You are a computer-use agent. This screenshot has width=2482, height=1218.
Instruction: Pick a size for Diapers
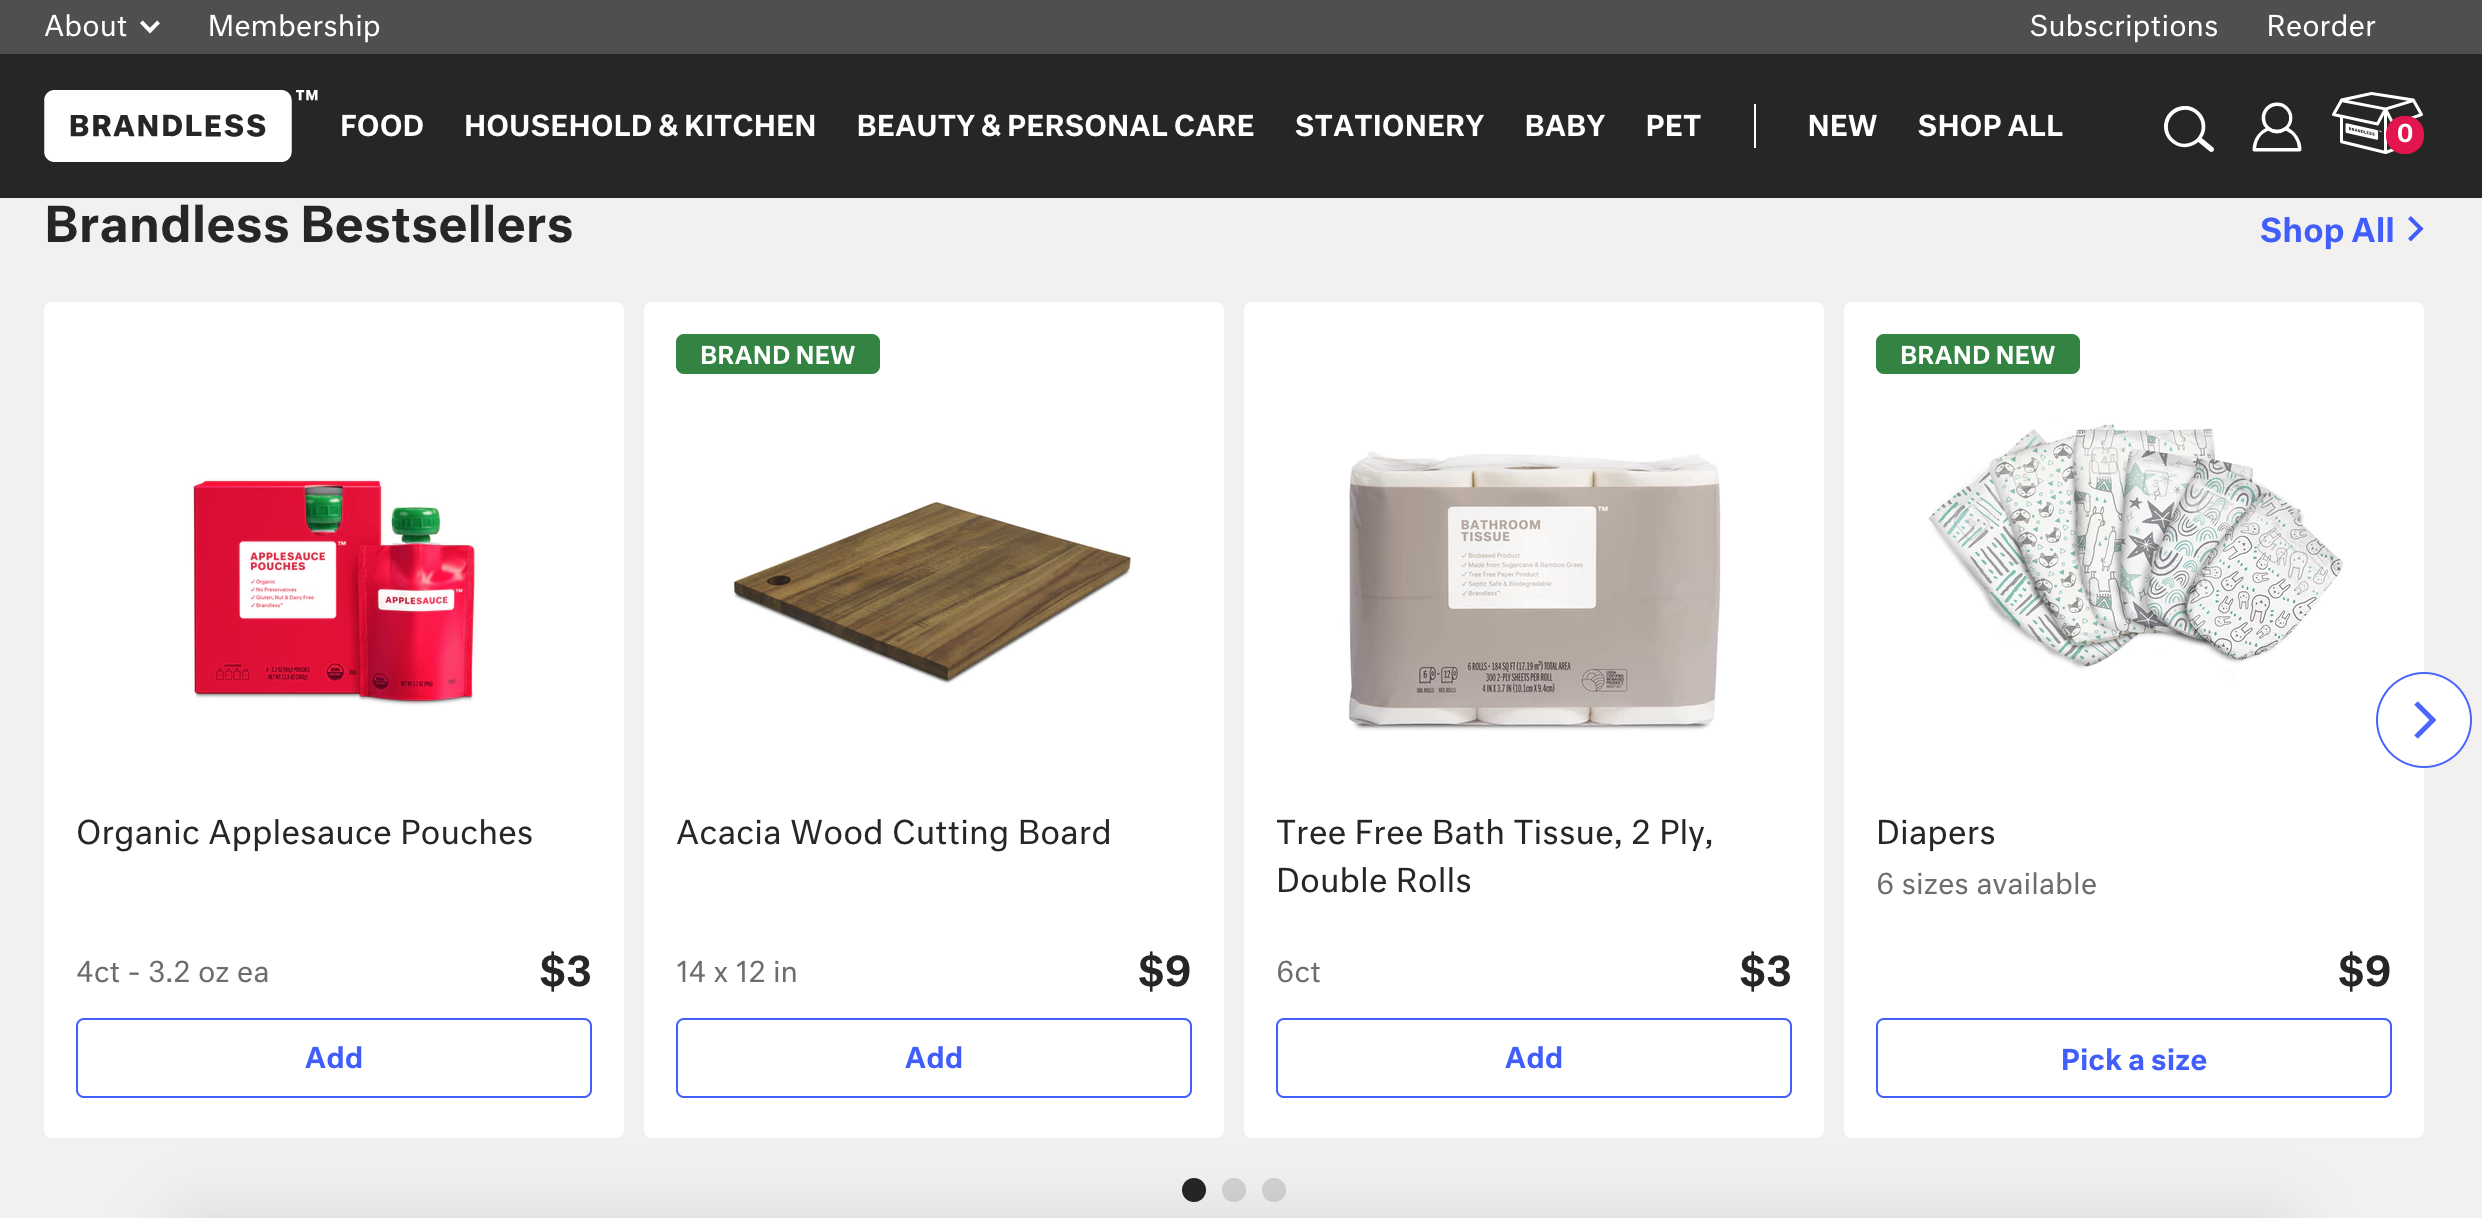click(x=2133, y=1058)
